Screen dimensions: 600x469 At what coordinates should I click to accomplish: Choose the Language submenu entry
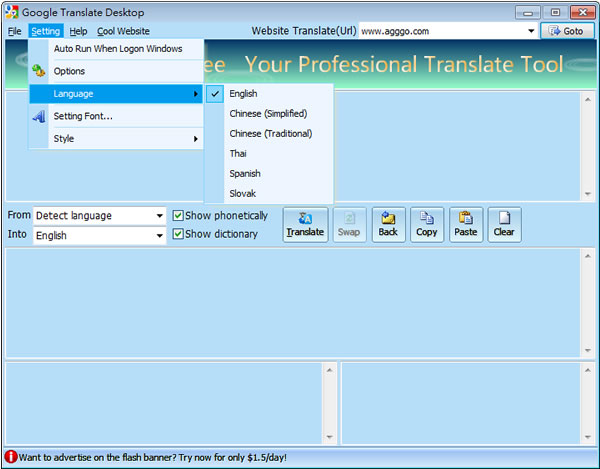click(x=116, y=94)
